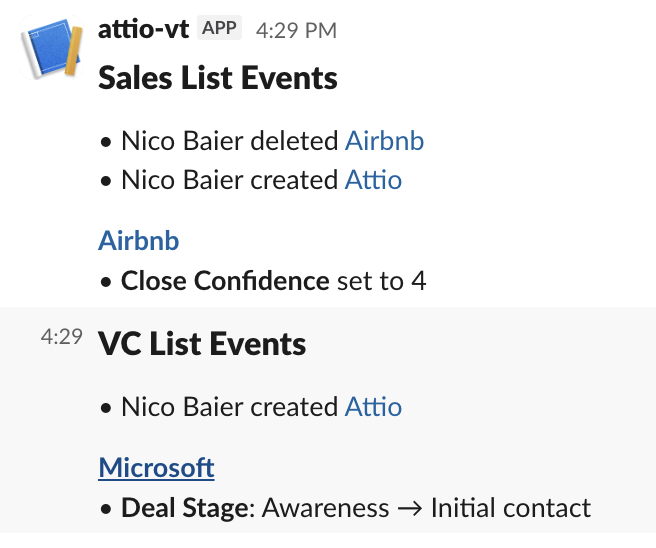
Task: Click the 'set to 4' value text
Action: (x=381, y=281)
